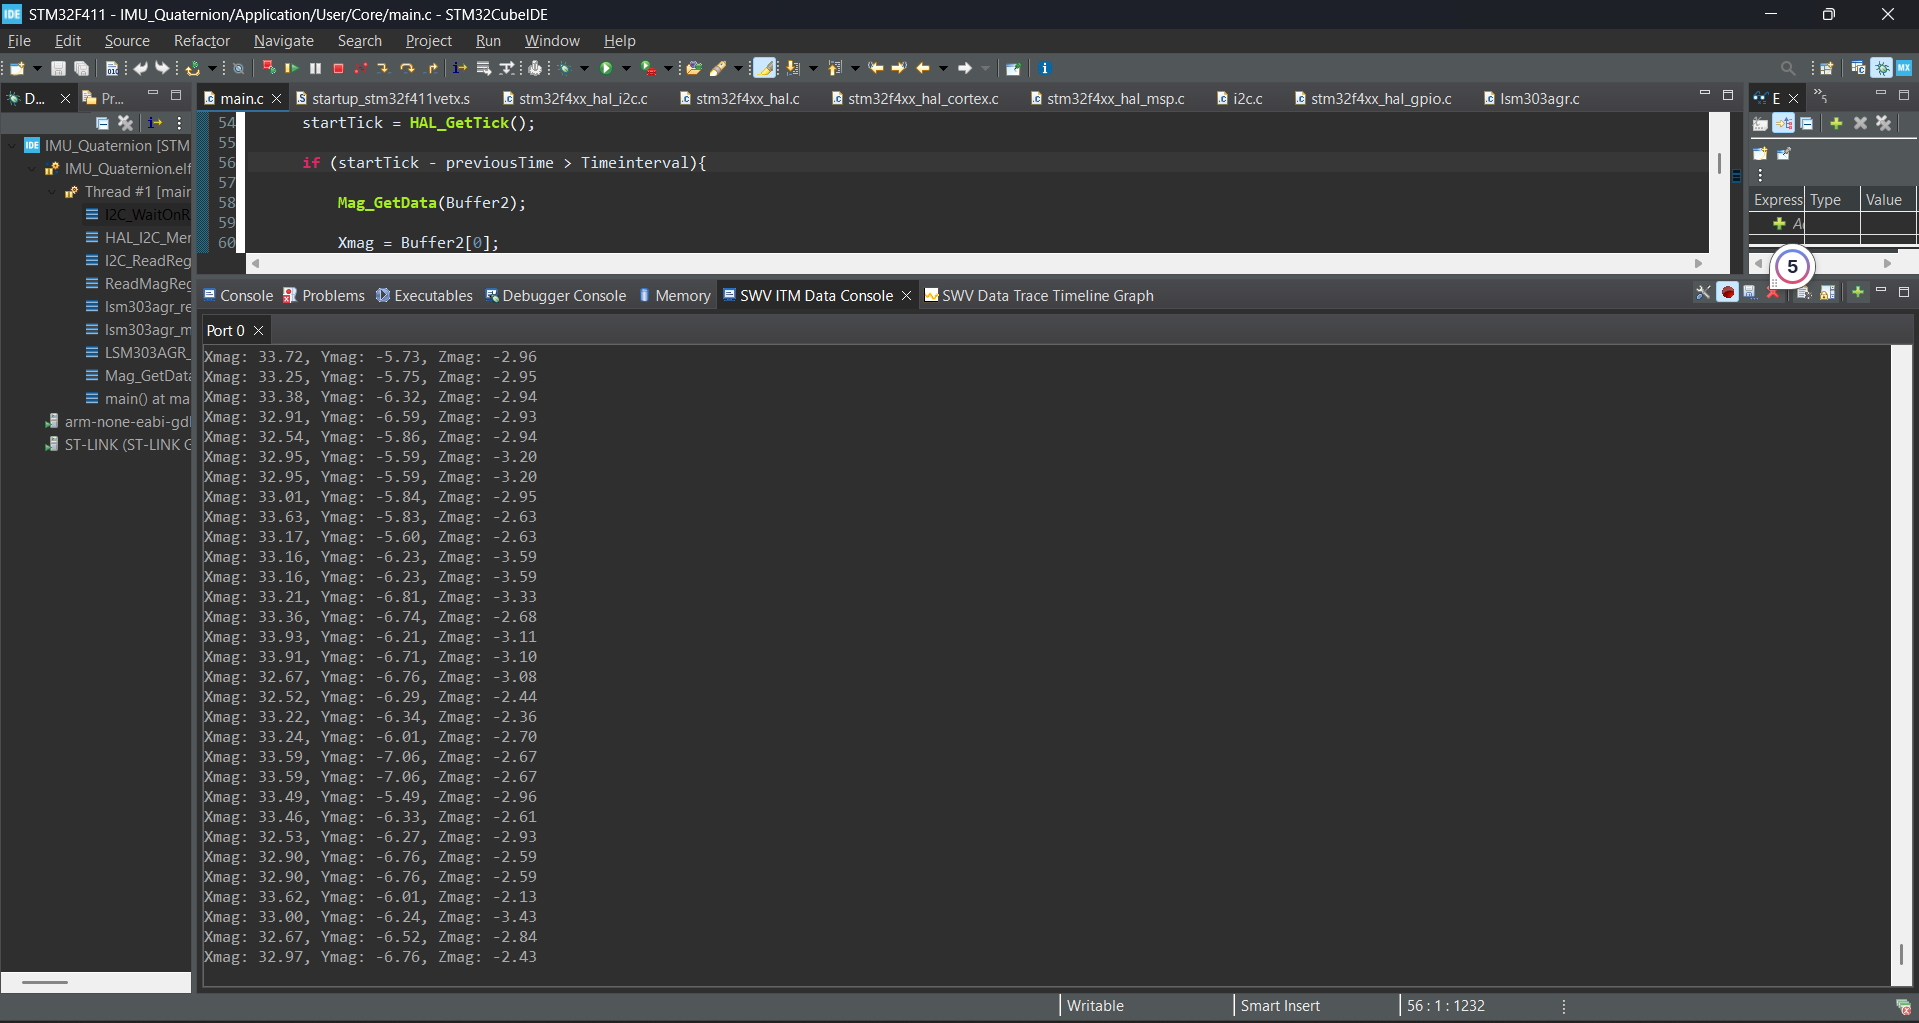Click Add new expression in Expressions table
1919x1023 pixels.
coord(1780,223)
